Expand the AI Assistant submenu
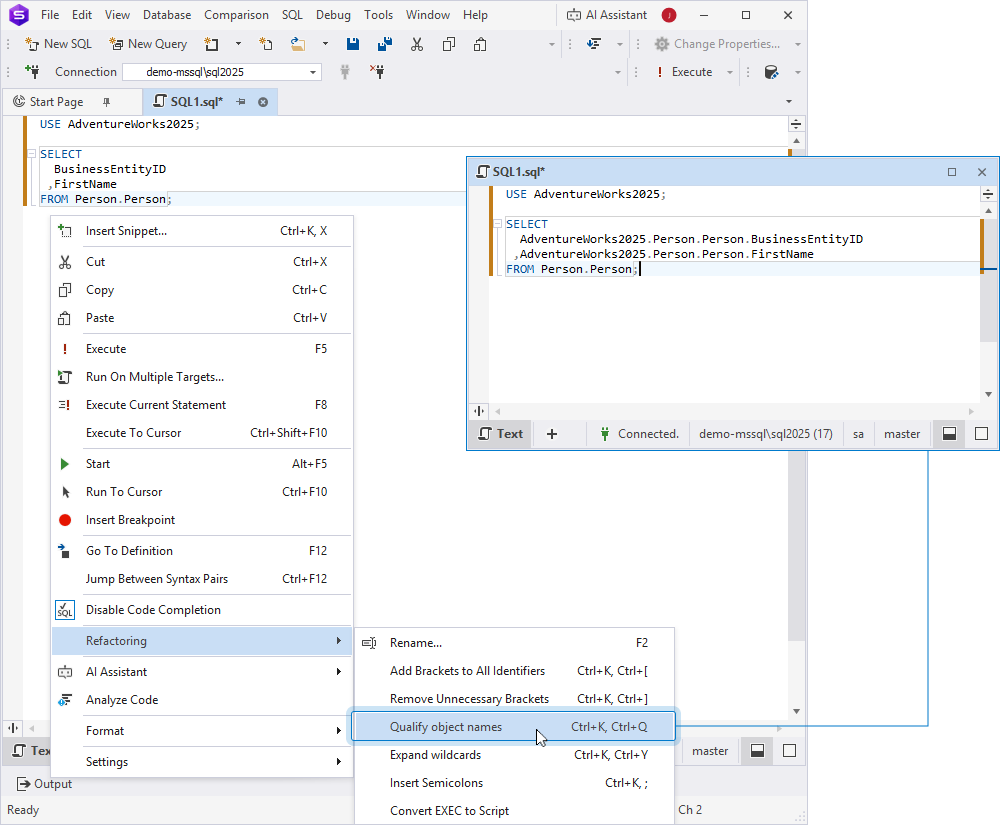 pos(202,672)
